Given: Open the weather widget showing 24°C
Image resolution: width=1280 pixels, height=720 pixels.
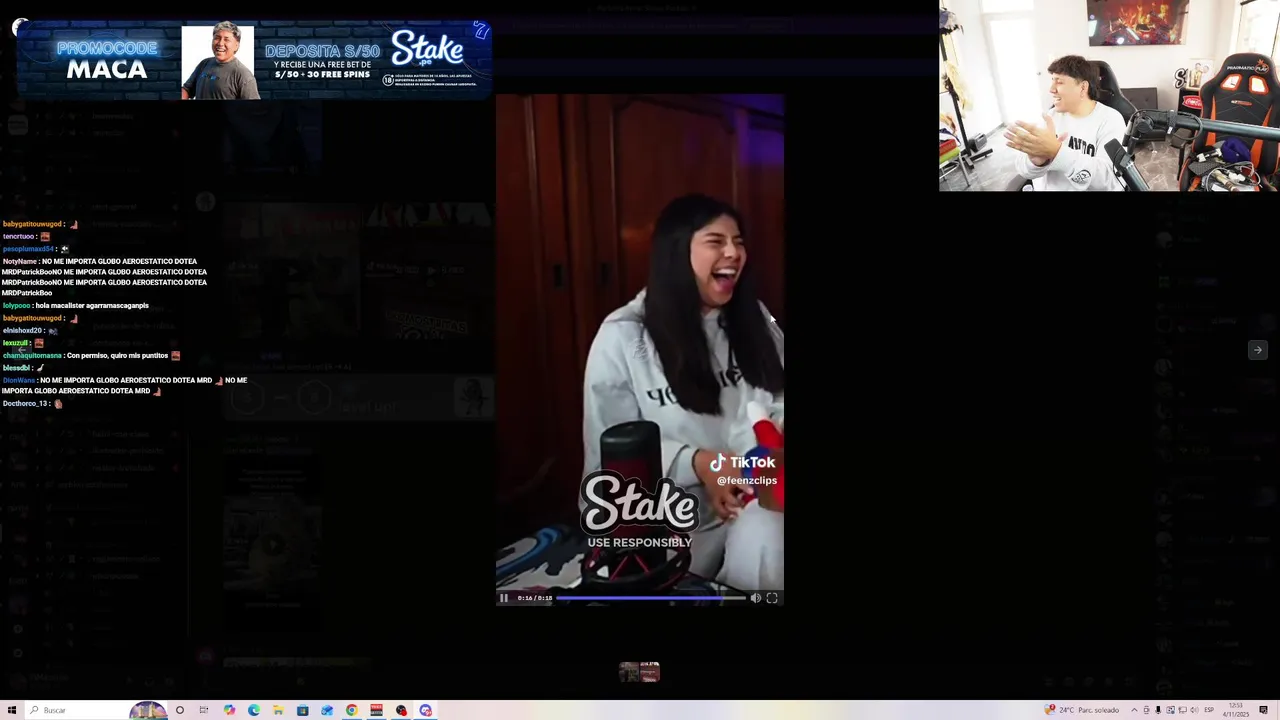Looking at the screenshot, I should [x=1082, y=710].
